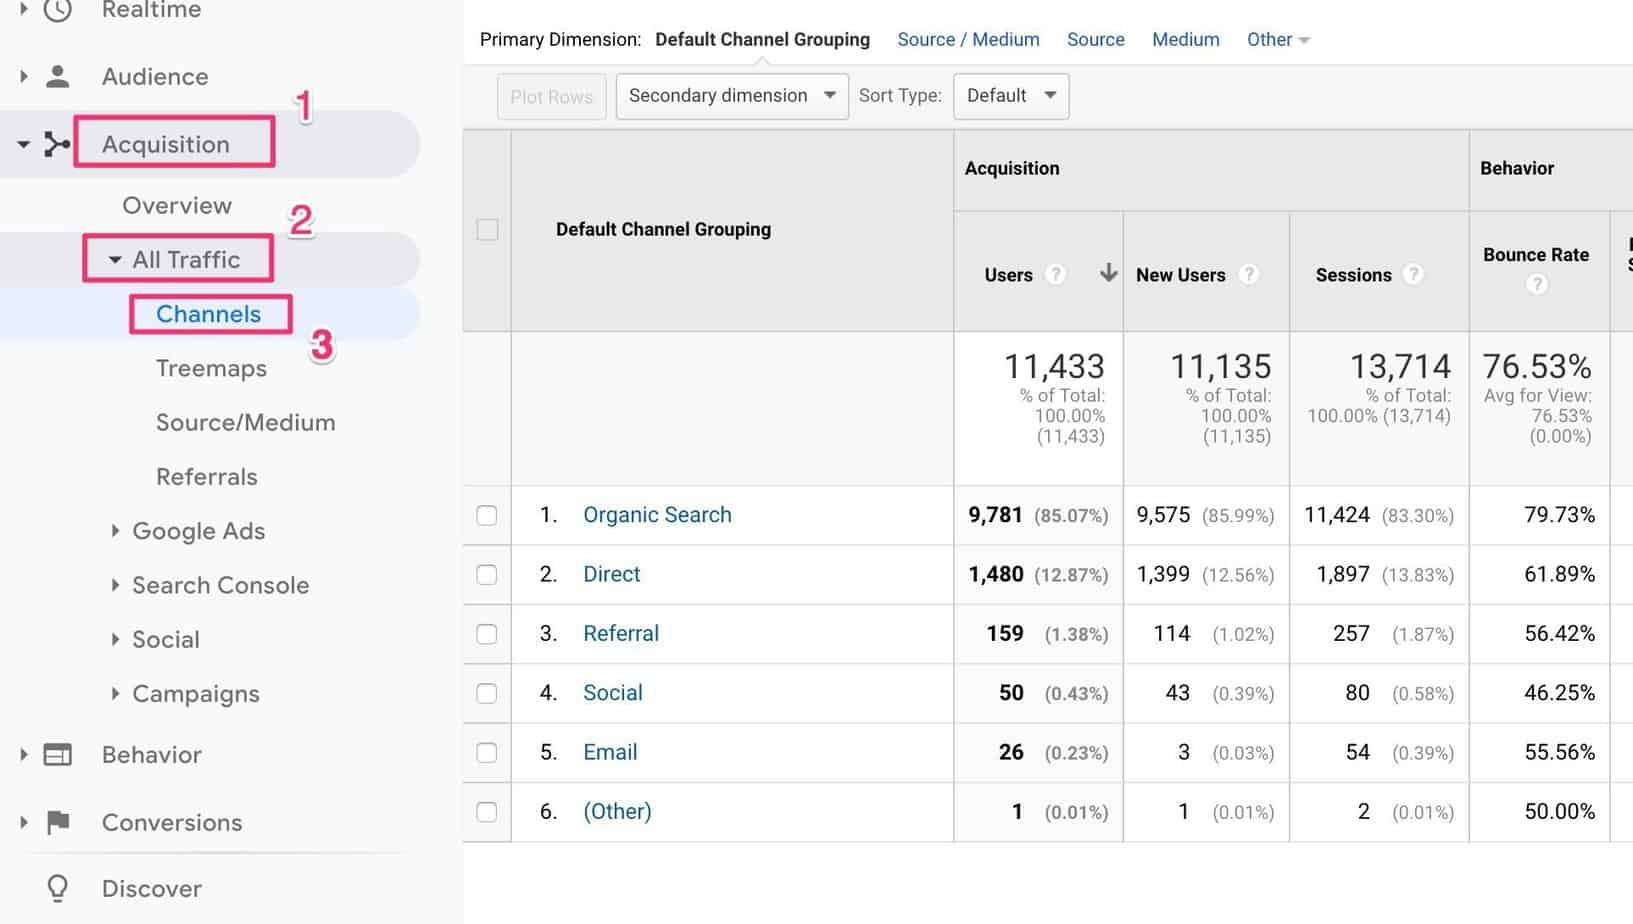Switch primary dimension to Source / Medium

[967, 39]
